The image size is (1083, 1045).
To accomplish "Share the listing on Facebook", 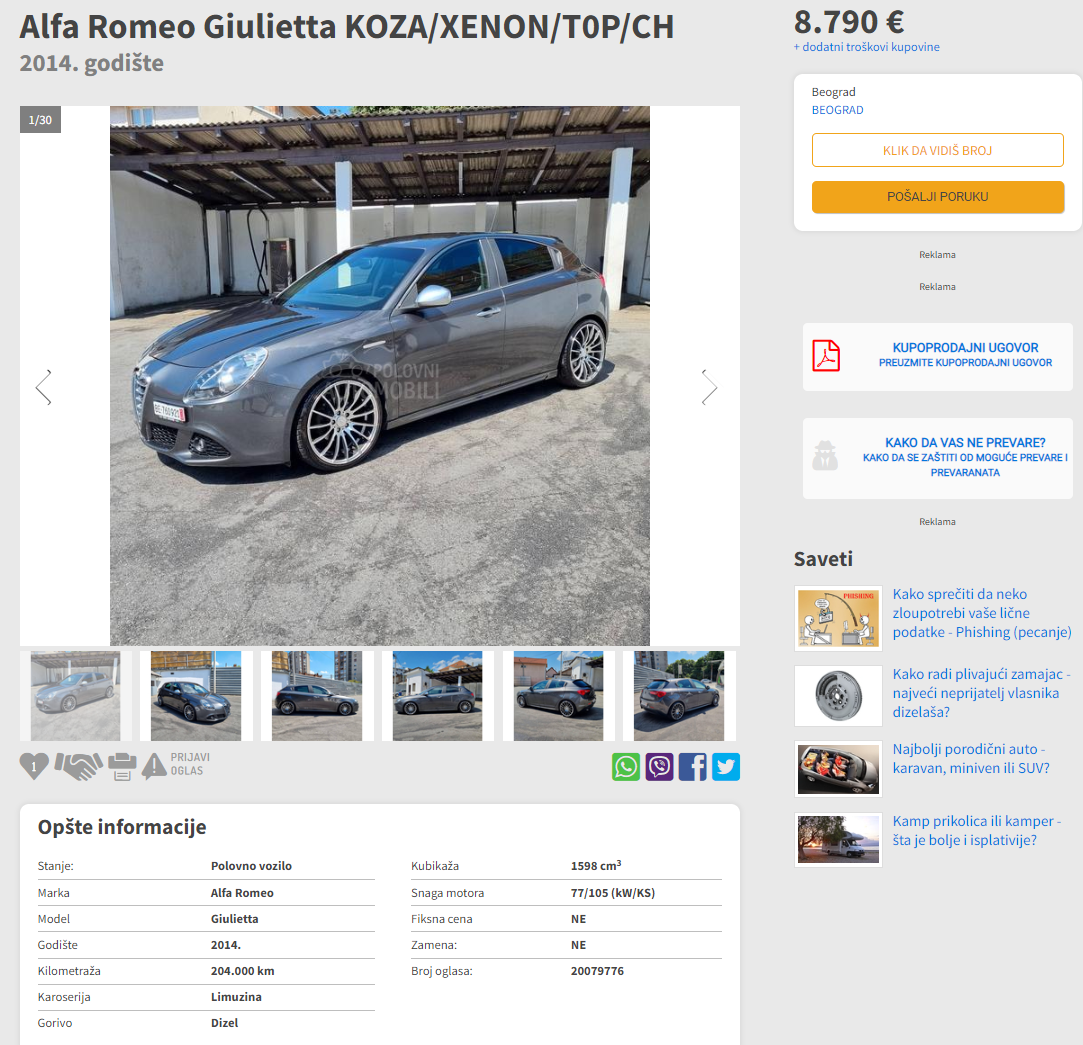I will tap(693, 767).
